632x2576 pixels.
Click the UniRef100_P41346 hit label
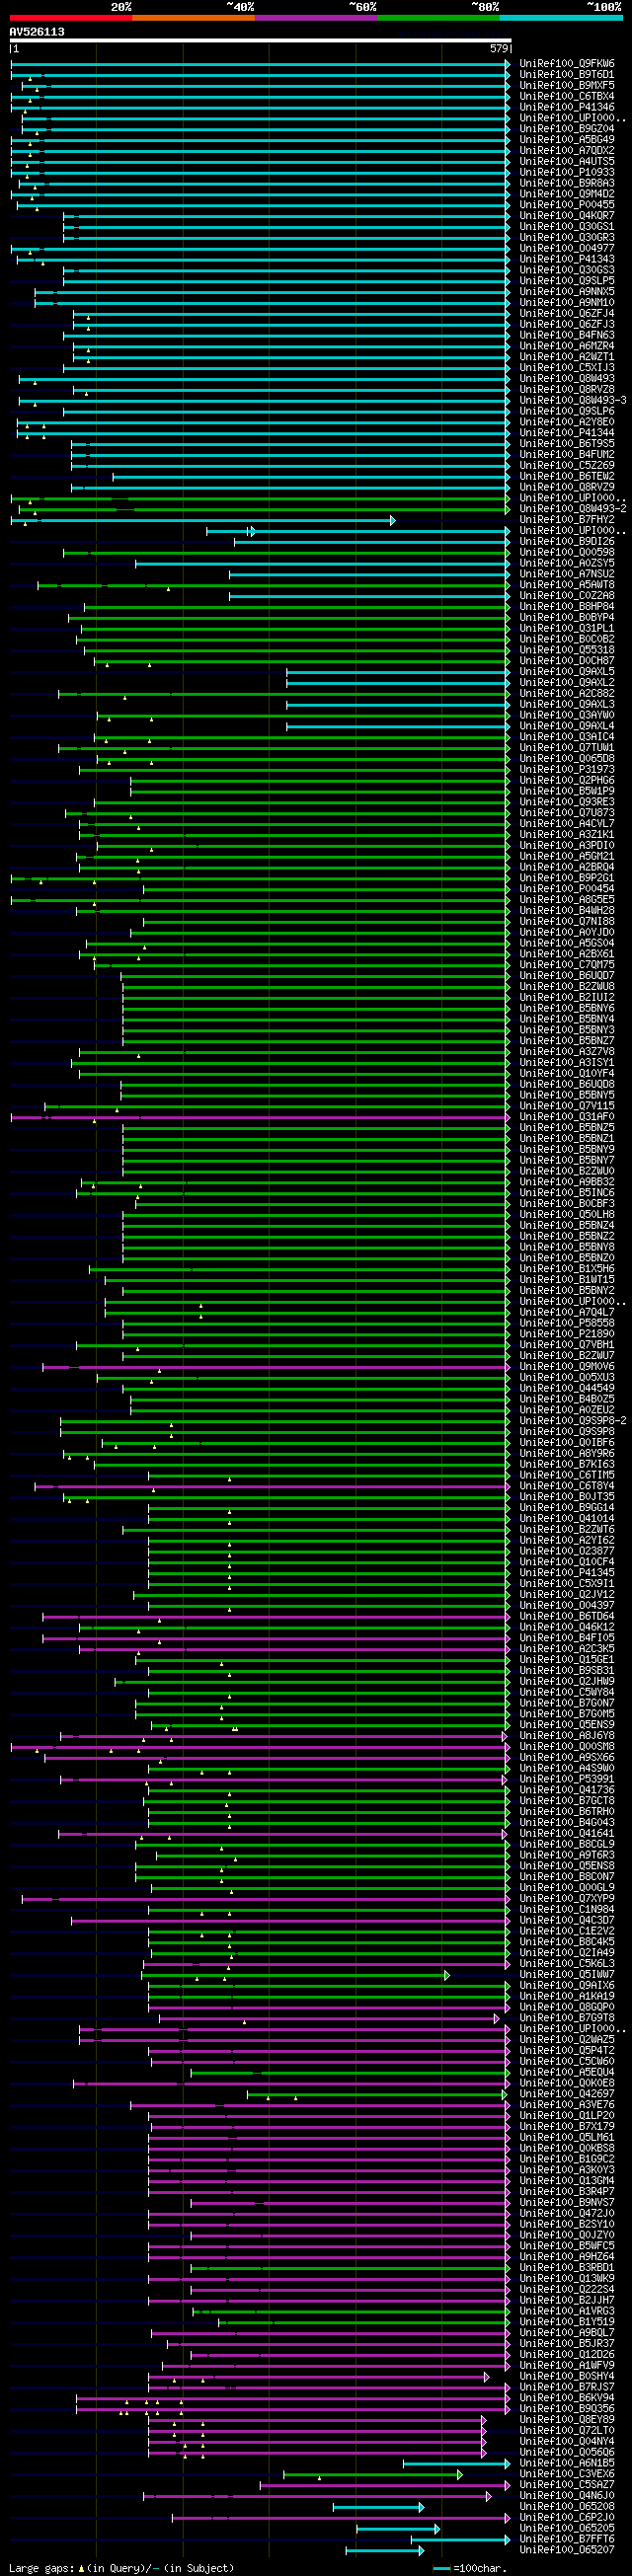(567, 107)
